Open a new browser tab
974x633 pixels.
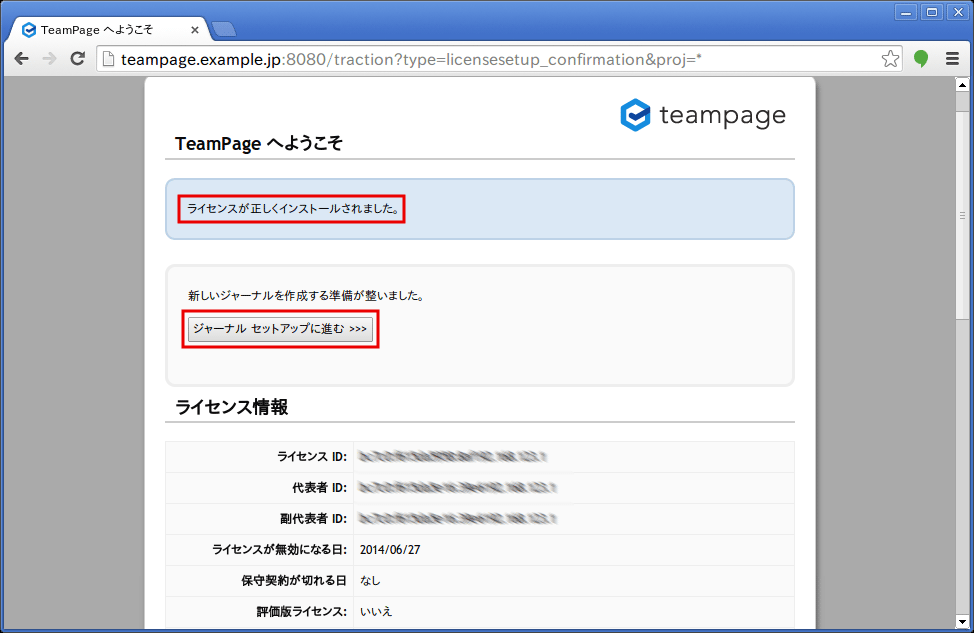click(223, 29)
